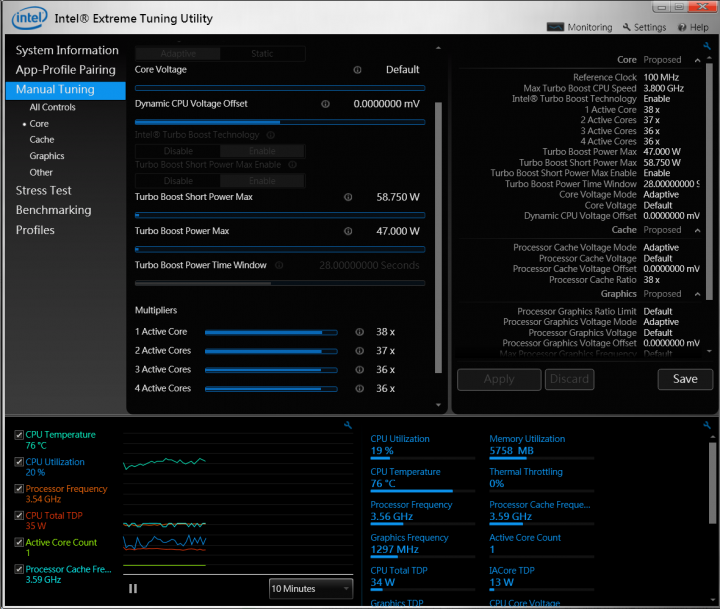This screenshot has height=609, width=720.
Task: Select All Controls under Manual Tuning
Action: click(52, 107)
